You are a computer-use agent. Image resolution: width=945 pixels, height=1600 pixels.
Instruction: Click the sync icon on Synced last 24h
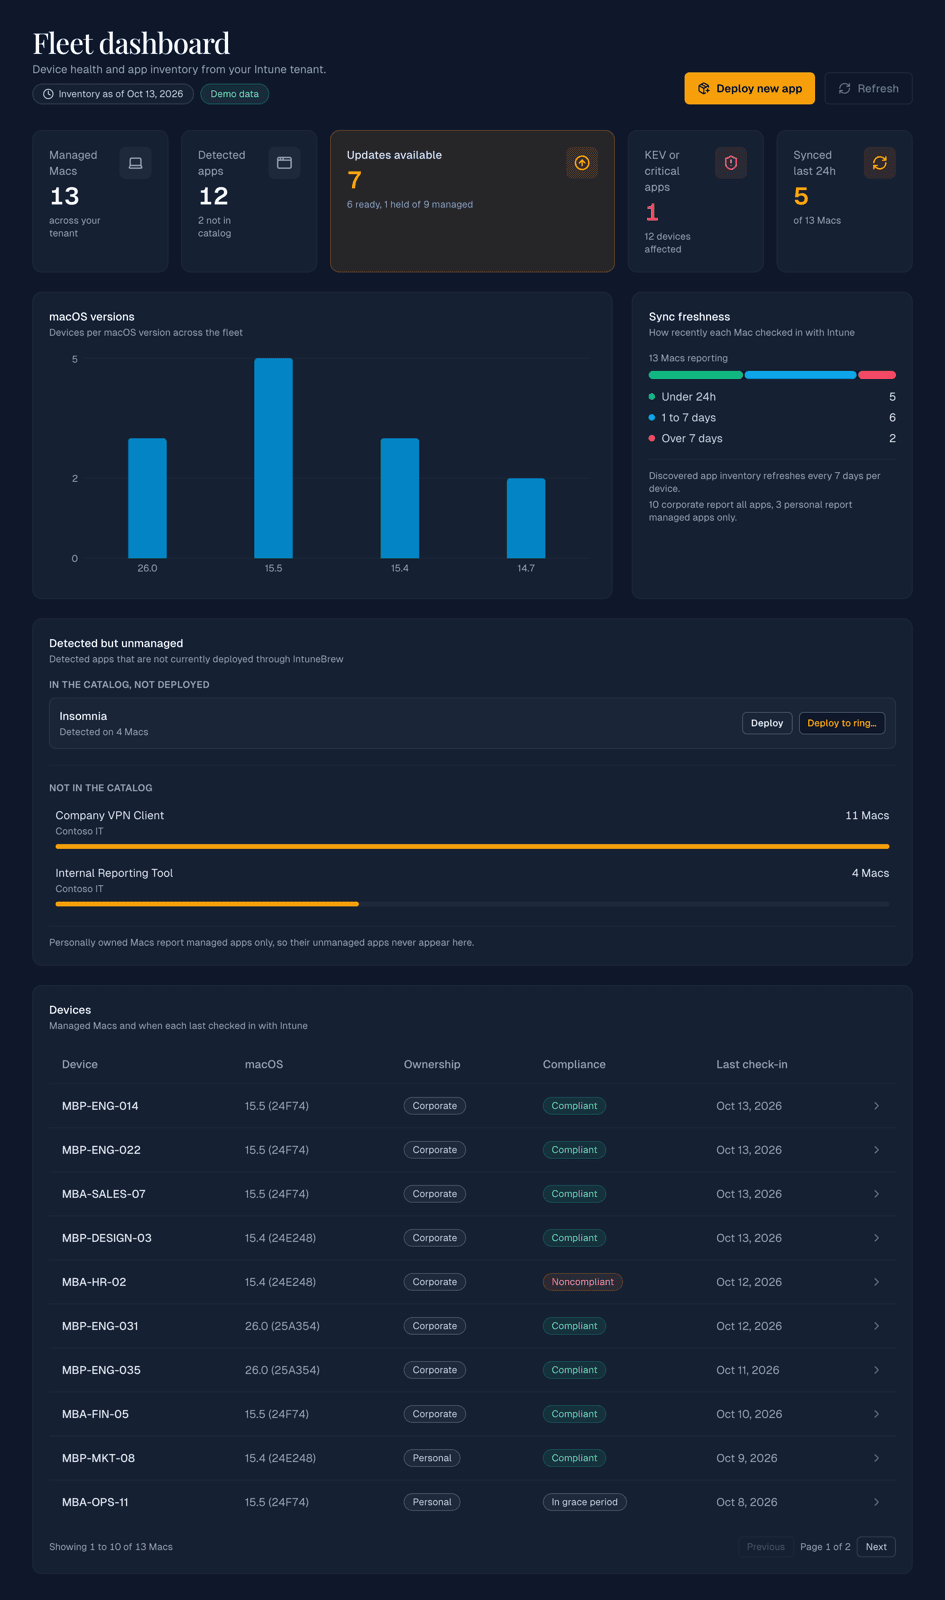click(x=880, y=163)
